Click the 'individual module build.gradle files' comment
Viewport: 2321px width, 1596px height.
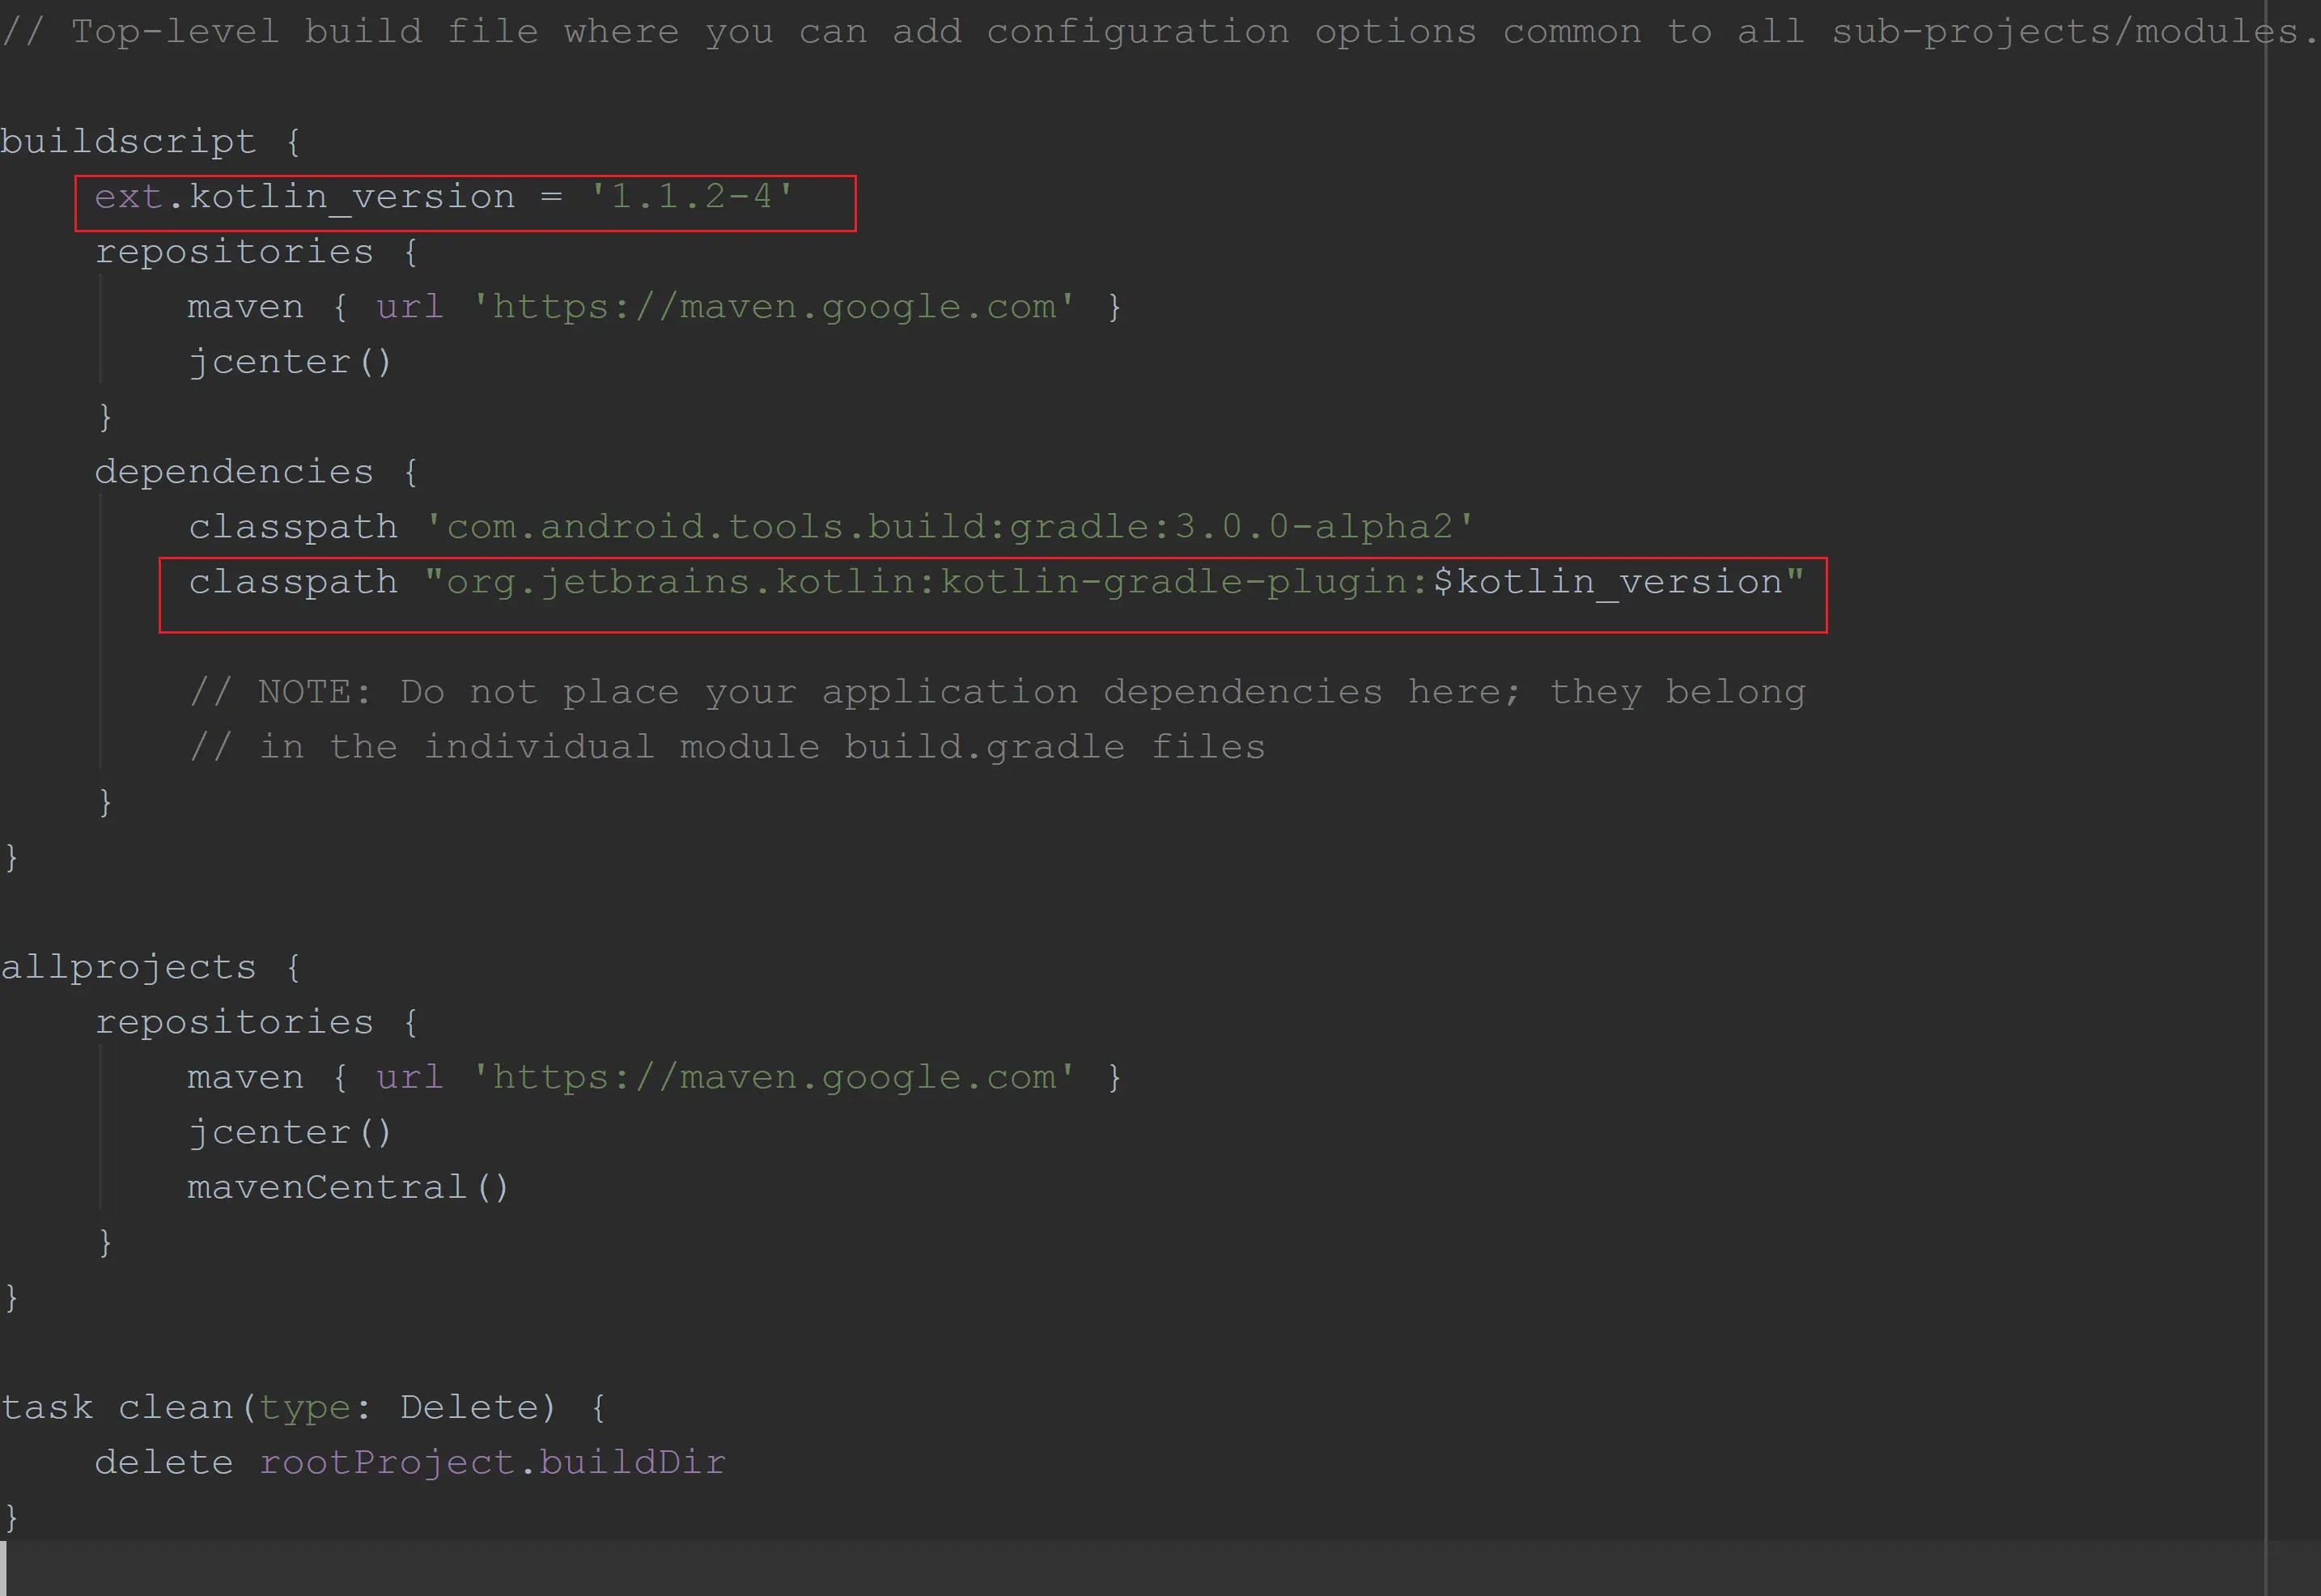pos(727,747)
